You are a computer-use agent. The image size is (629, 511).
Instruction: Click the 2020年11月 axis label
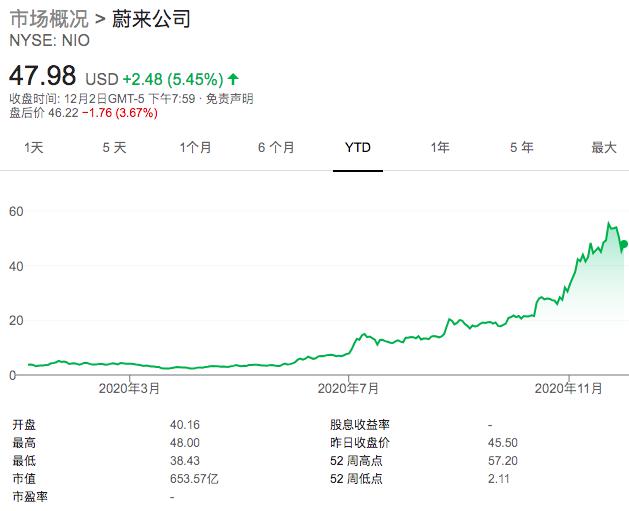pos(568,388)
